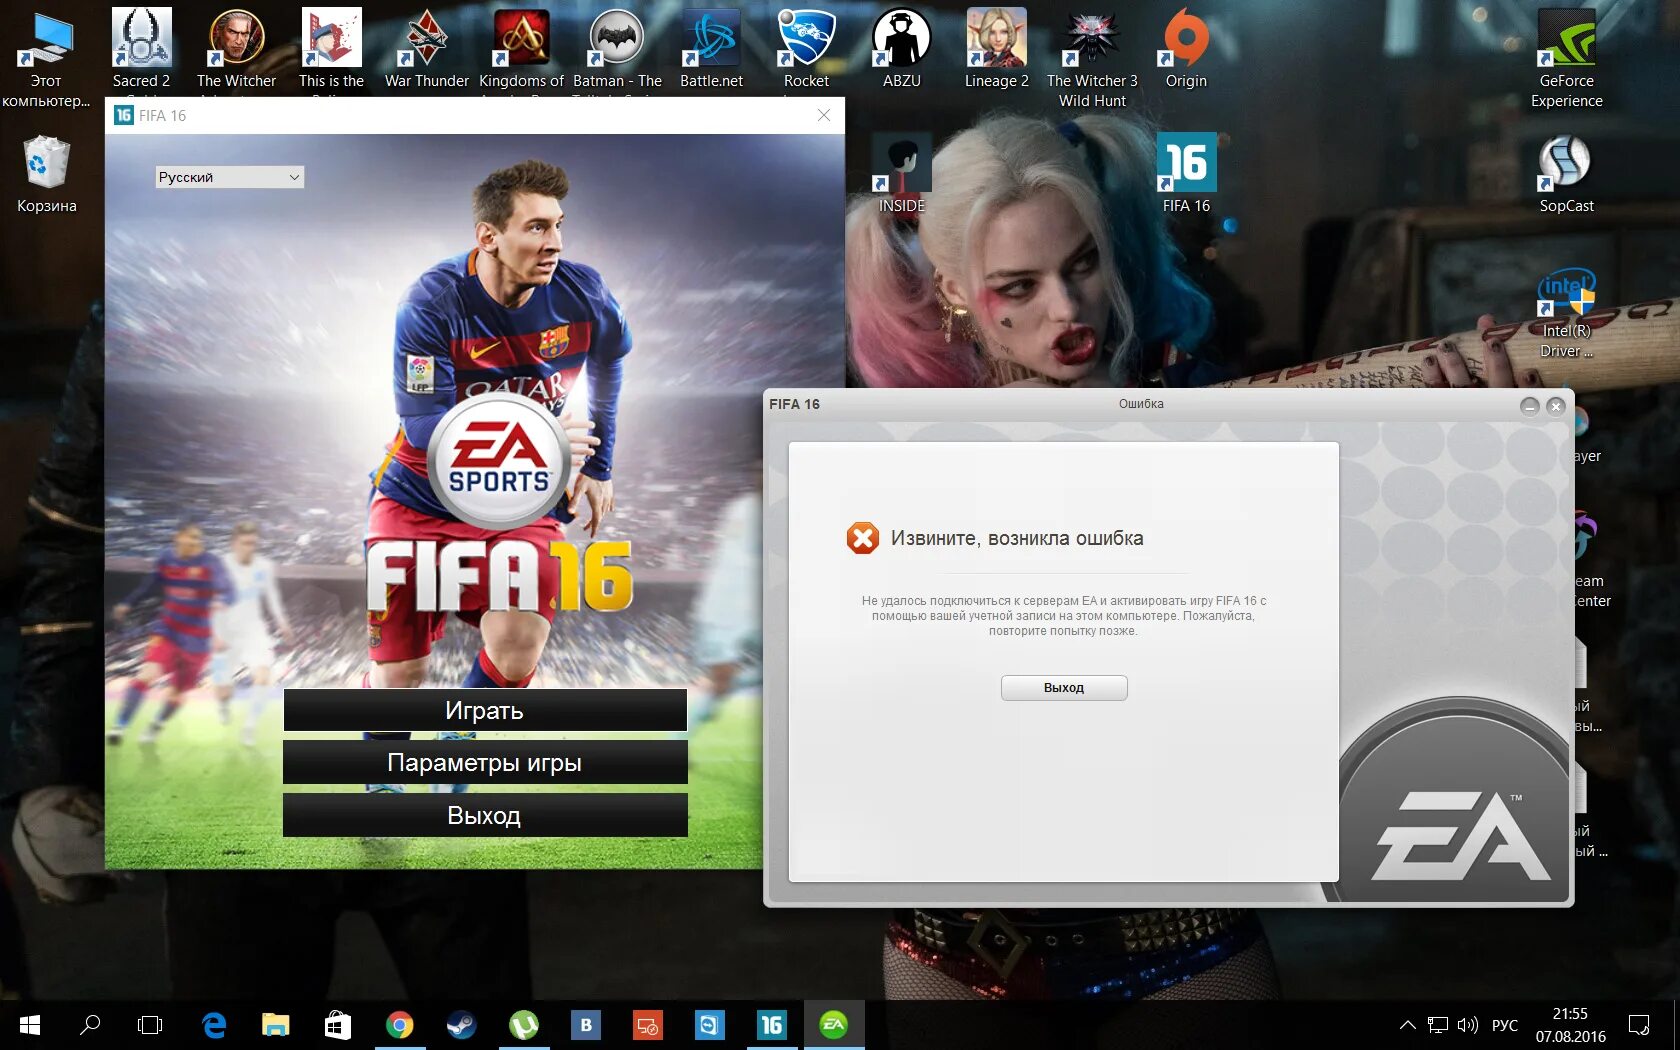Open the Action Center notifications

(1639, 1025)
